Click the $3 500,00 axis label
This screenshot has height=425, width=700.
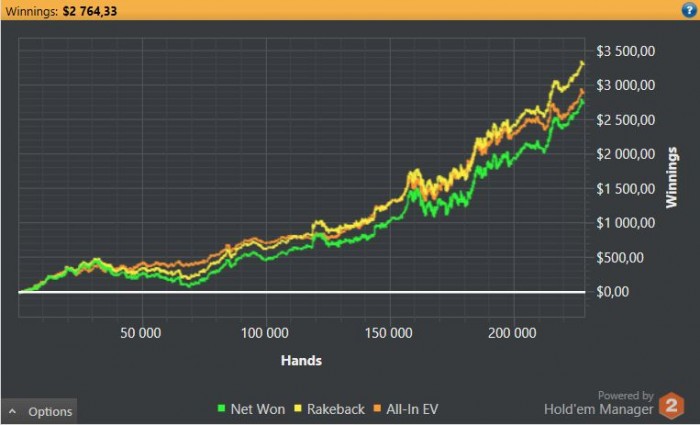(x=625, y=51)
